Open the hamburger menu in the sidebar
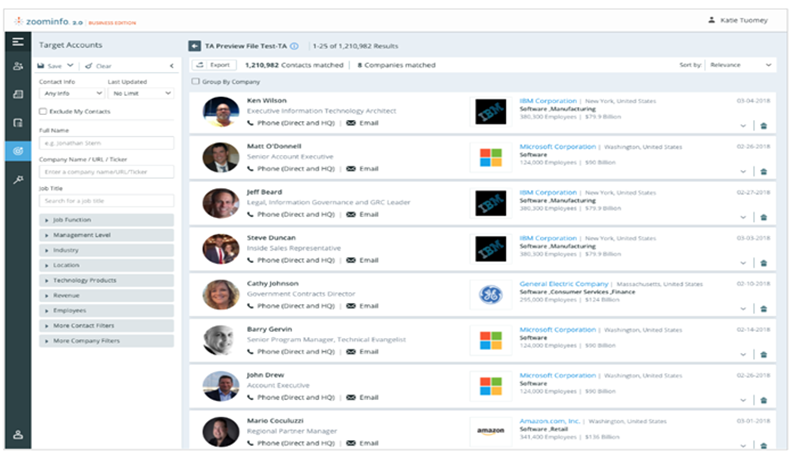Image resolution: width=792 pixels, height=453 pixels. (x=17, y=41)
